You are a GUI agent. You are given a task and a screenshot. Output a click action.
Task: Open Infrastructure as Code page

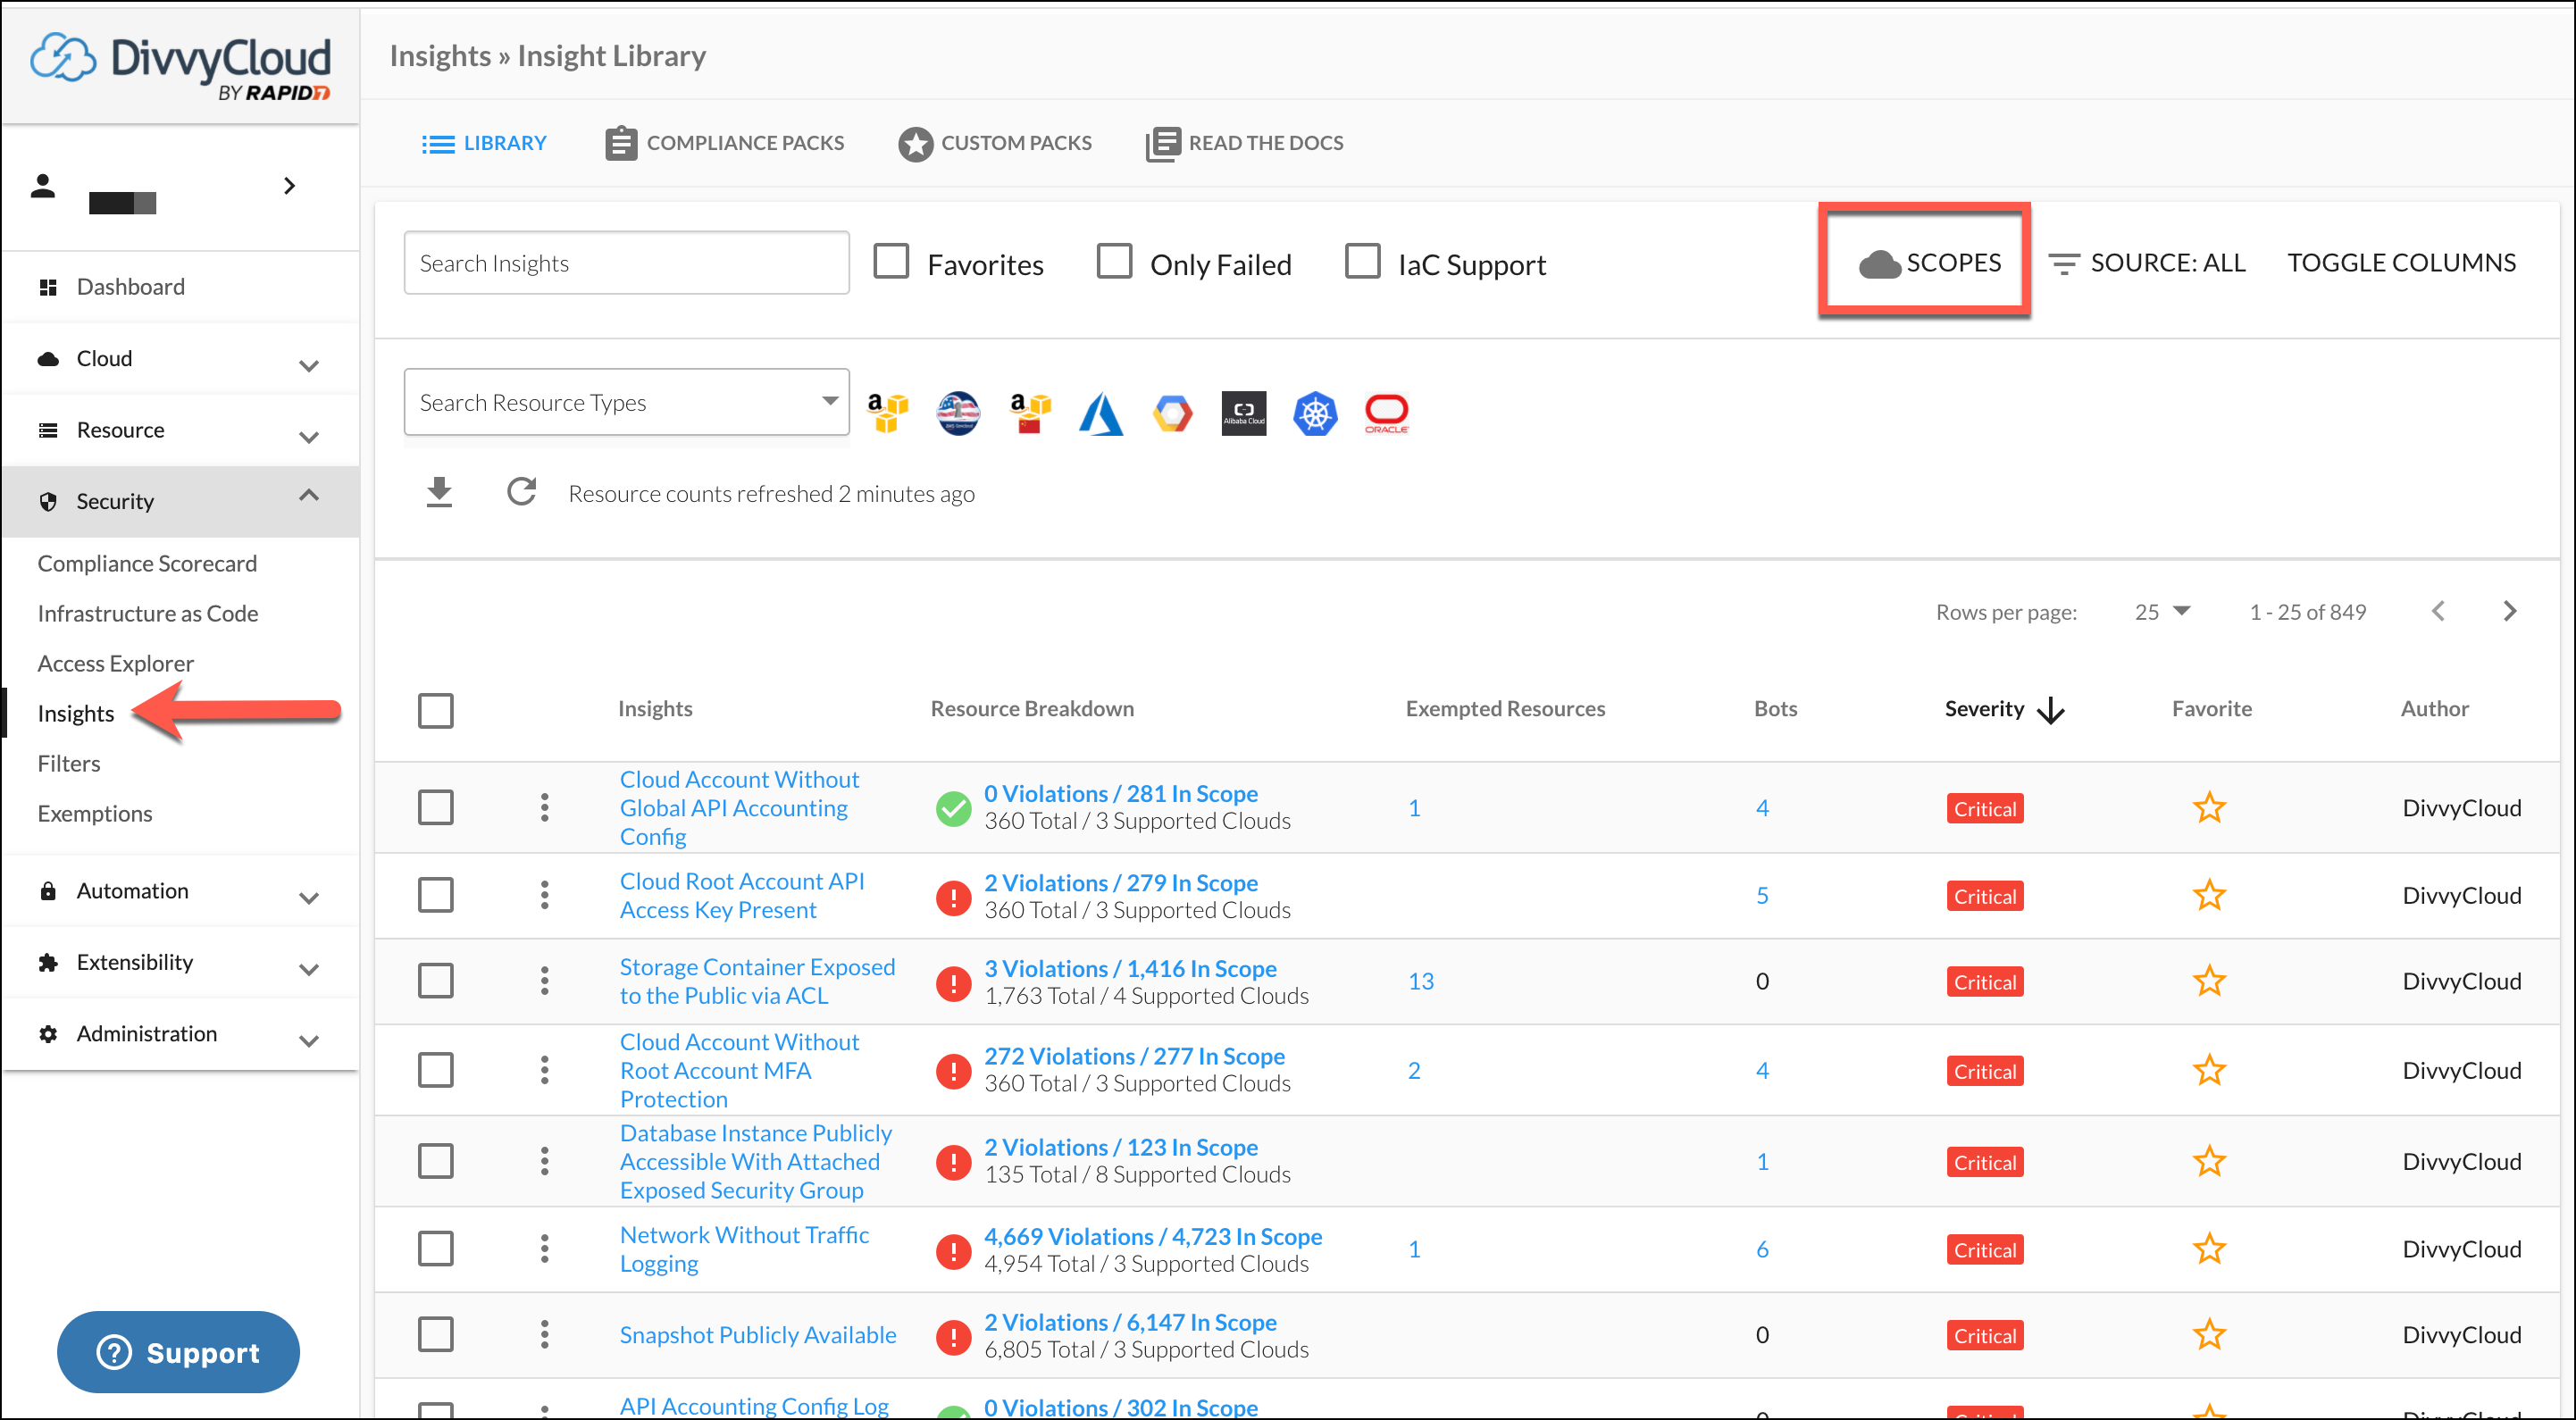pyautogui.click(x=148, y=614)
